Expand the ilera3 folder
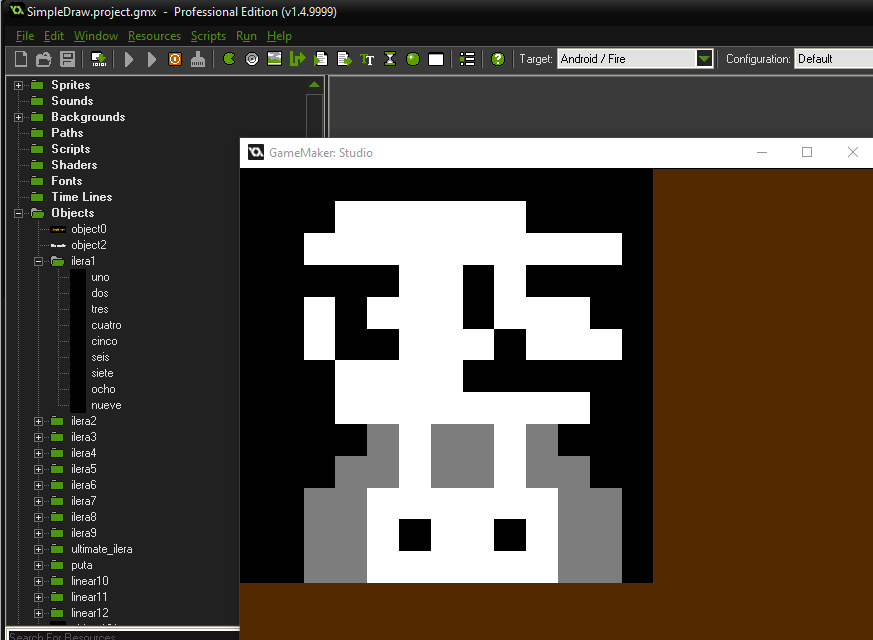Screen dimensions: 873x640 [38, 437]
